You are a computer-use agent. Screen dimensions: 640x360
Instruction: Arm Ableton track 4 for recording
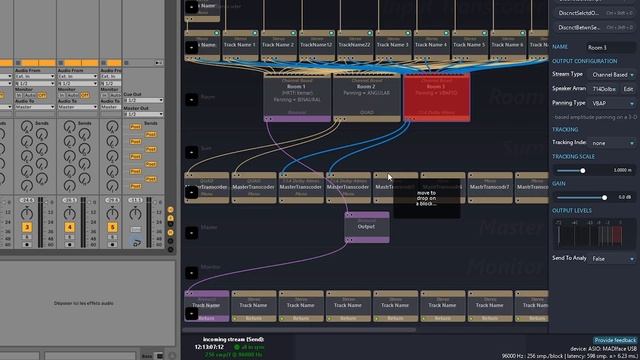(x=69, y=244)
